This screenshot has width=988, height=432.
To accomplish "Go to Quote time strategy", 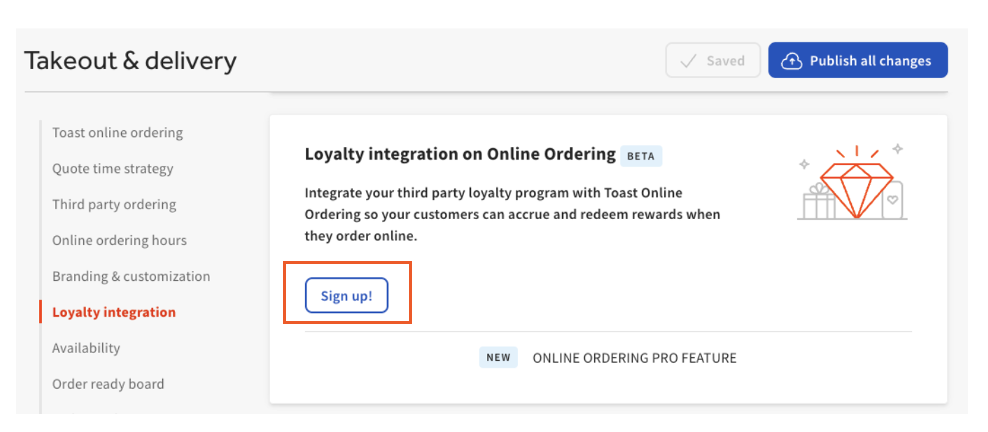I will tap(113, 169).
